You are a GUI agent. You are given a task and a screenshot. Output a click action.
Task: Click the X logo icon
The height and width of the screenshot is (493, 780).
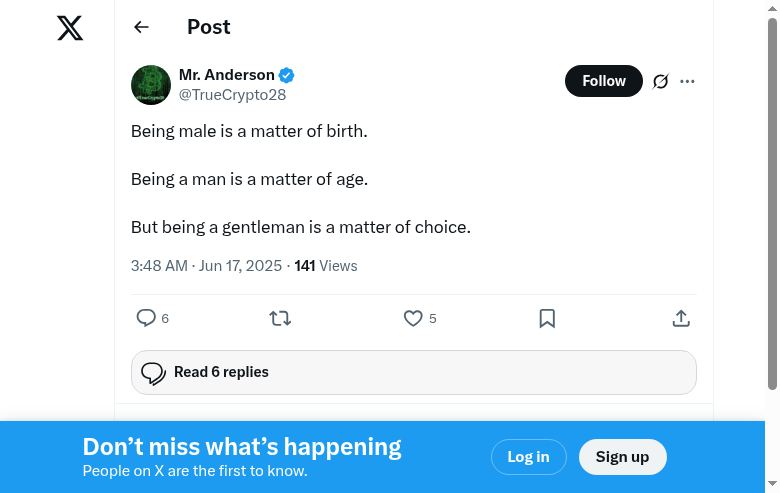tap(70, 28)
